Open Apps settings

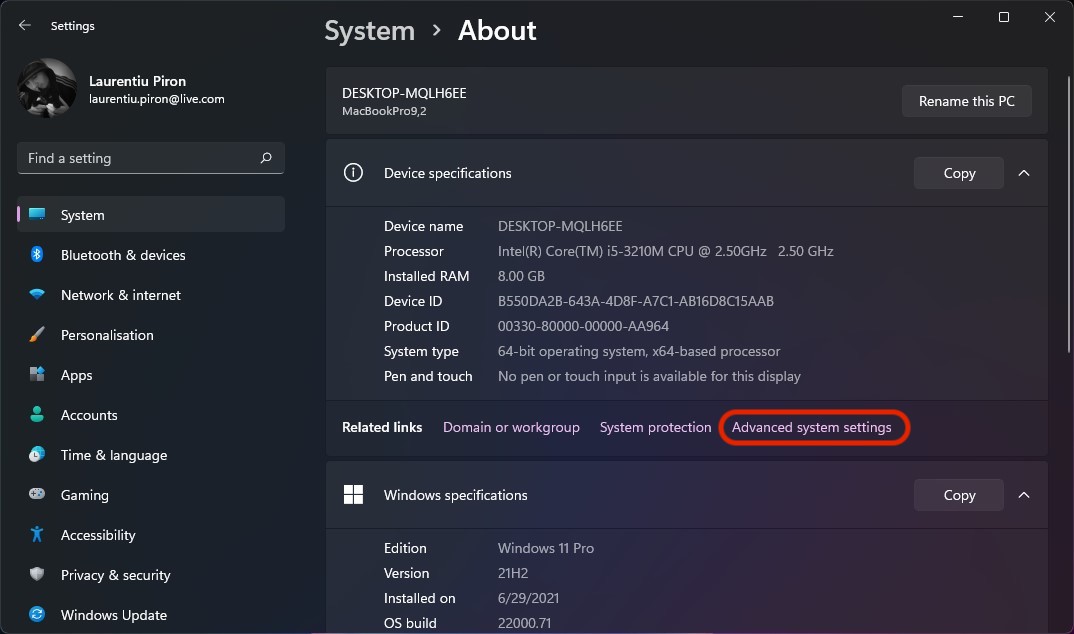click(x=151, y=375)
